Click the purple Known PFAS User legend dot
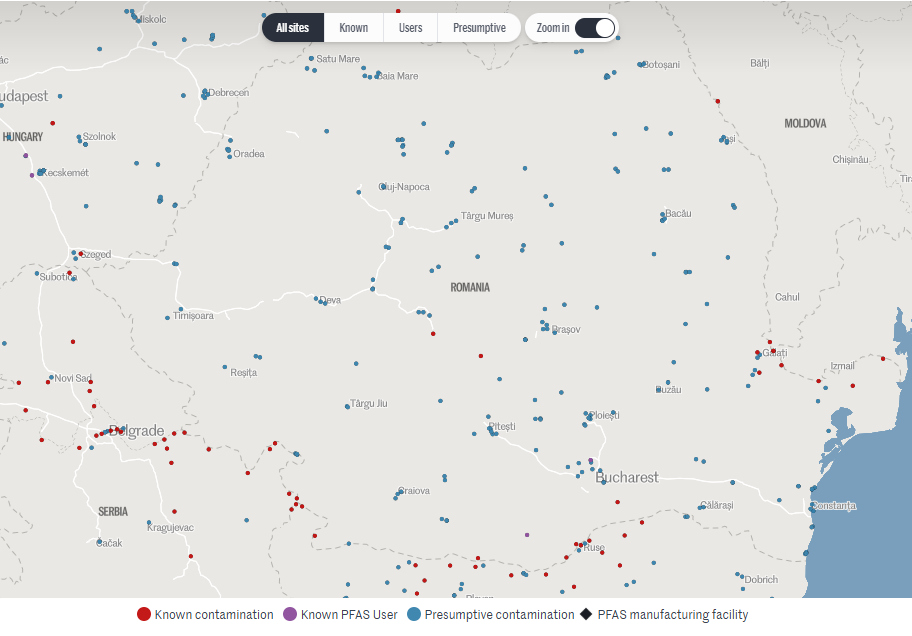Image resolution: width=912 pixels, height=636 pixels. [x=290, y=614]
